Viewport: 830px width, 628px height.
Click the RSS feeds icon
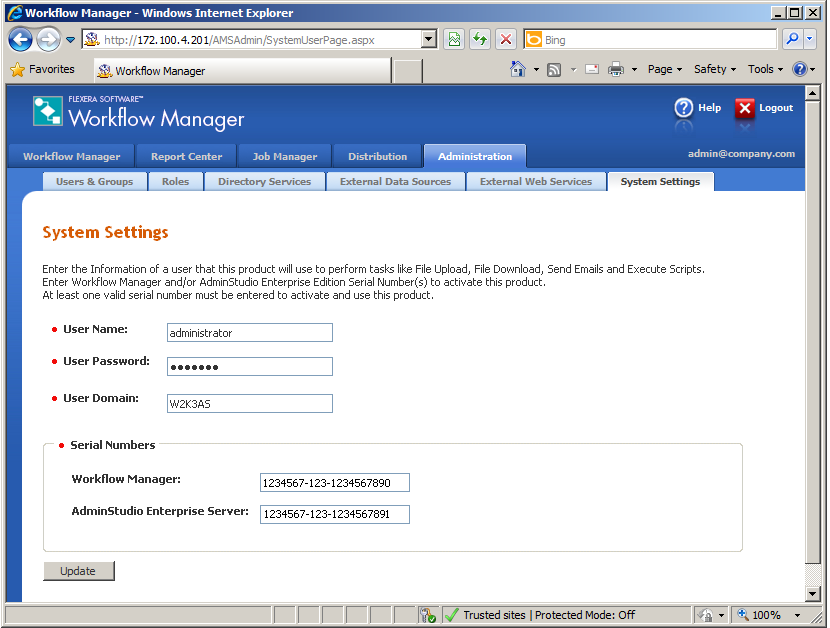click(554, 69)
